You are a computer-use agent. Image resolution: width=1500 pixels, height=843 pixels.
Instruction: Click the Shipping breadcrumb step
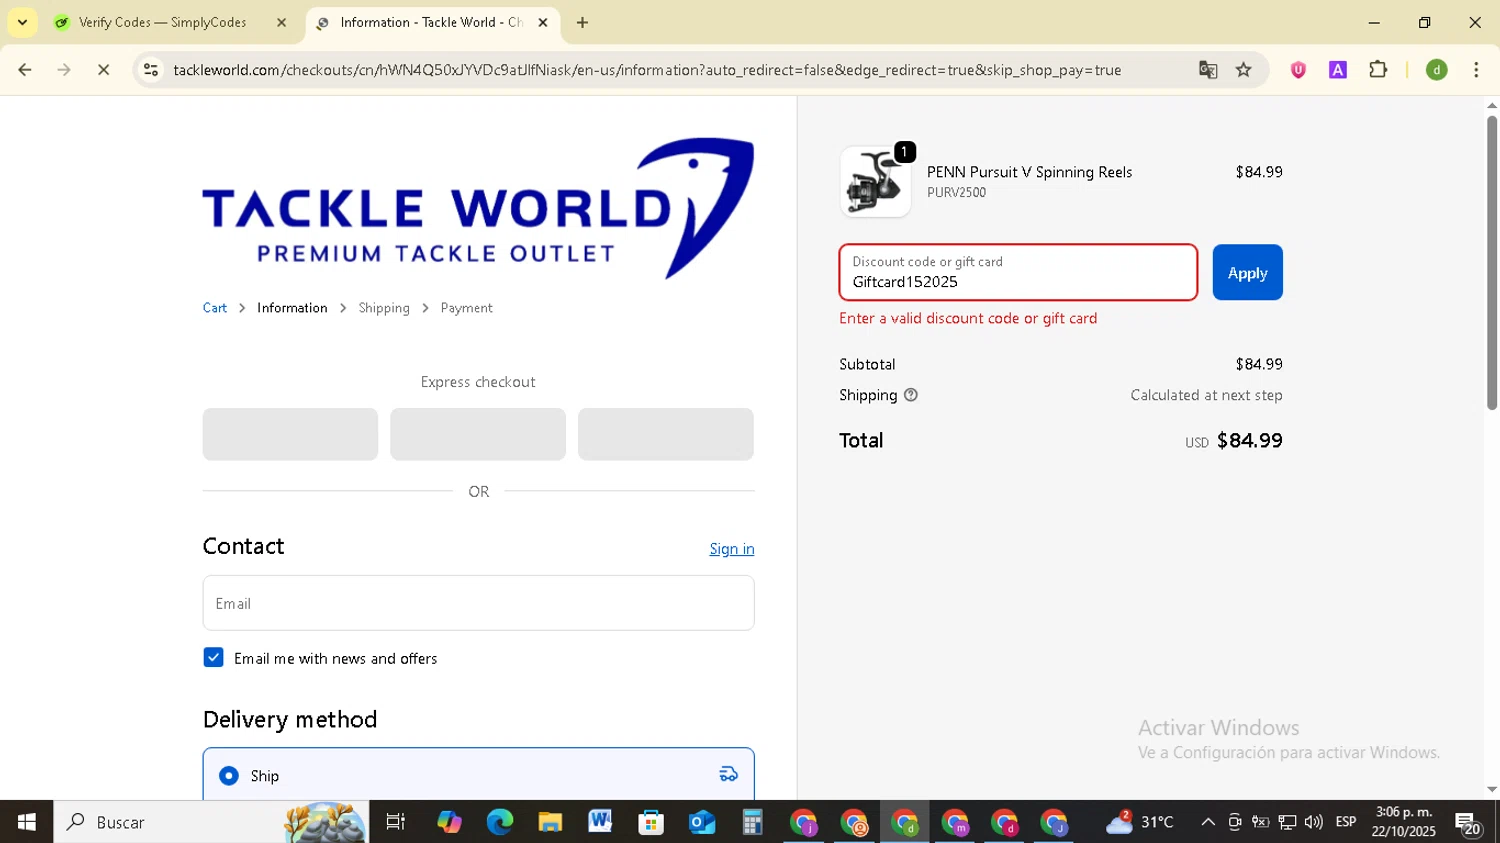[384, 308]
